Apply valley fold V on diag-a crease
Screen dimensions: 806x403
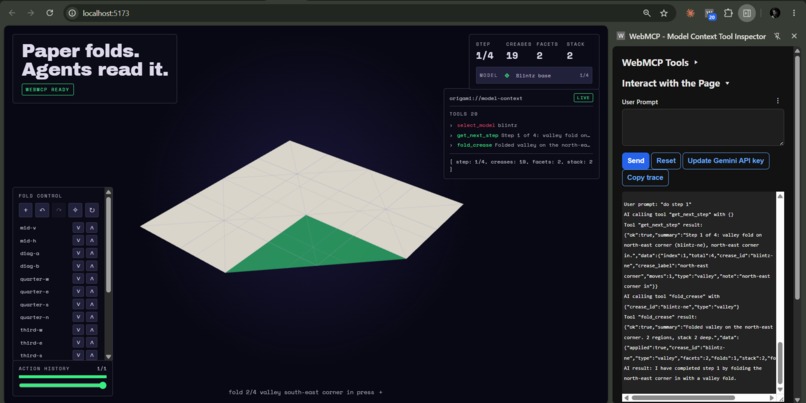click(x=78, y=253)
